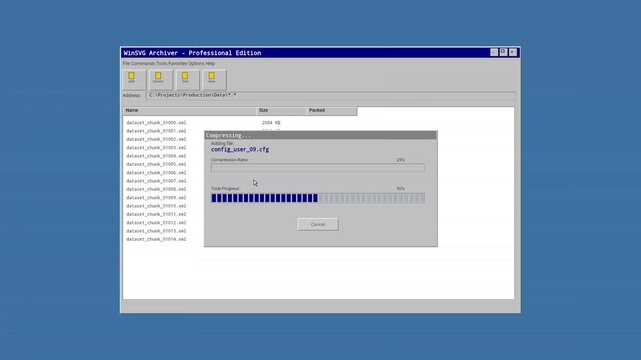Image resolution: width=641 pixels, height=360 pixels.
Task: Click the config_user_09.cfg file name in dialog
Action: (240, 150)
